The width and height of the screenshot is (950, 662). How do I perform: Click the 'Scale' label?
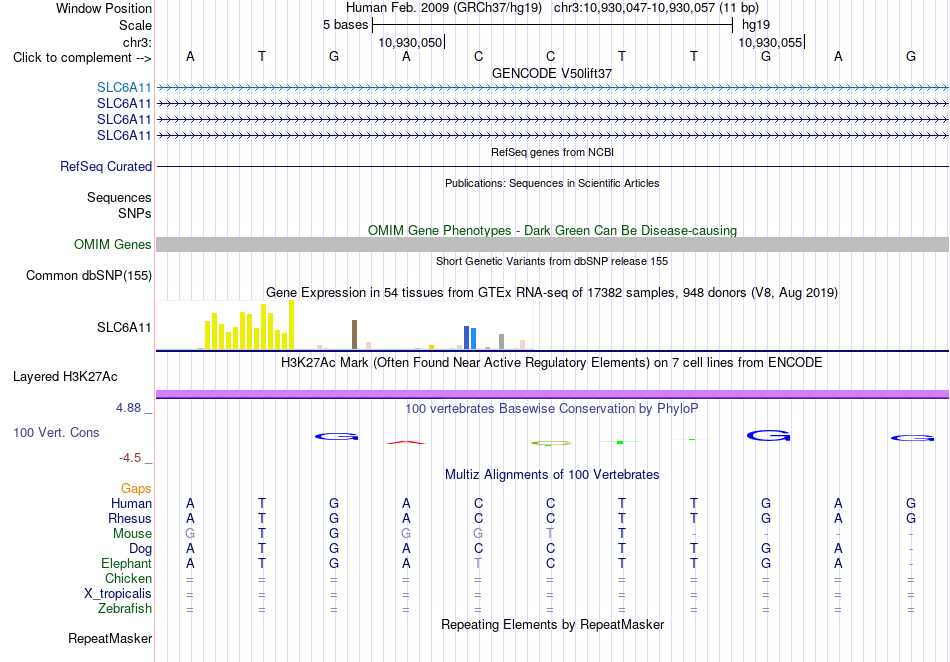(135, 25)
